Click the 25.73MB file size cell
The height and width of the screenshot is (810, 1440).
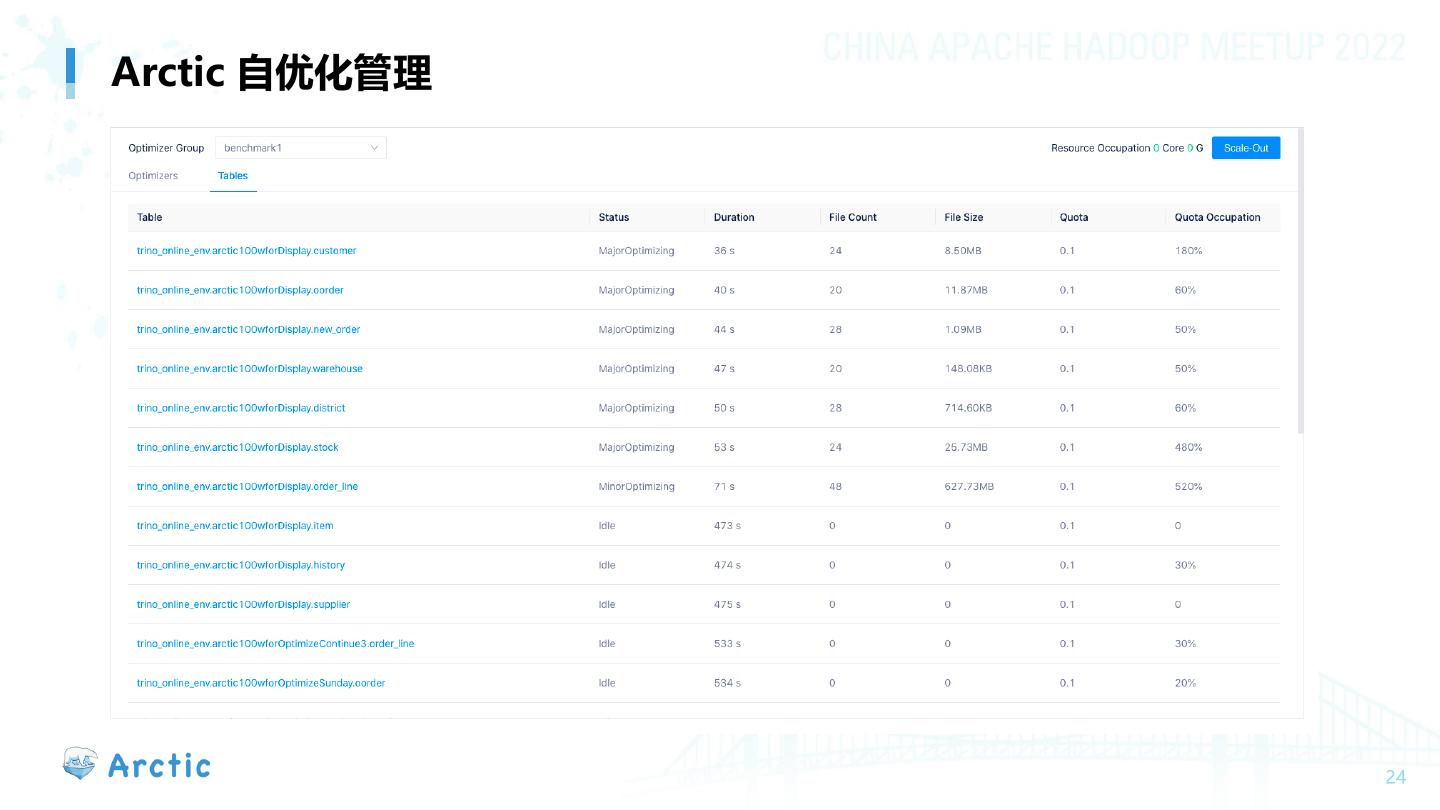(966, 447)
